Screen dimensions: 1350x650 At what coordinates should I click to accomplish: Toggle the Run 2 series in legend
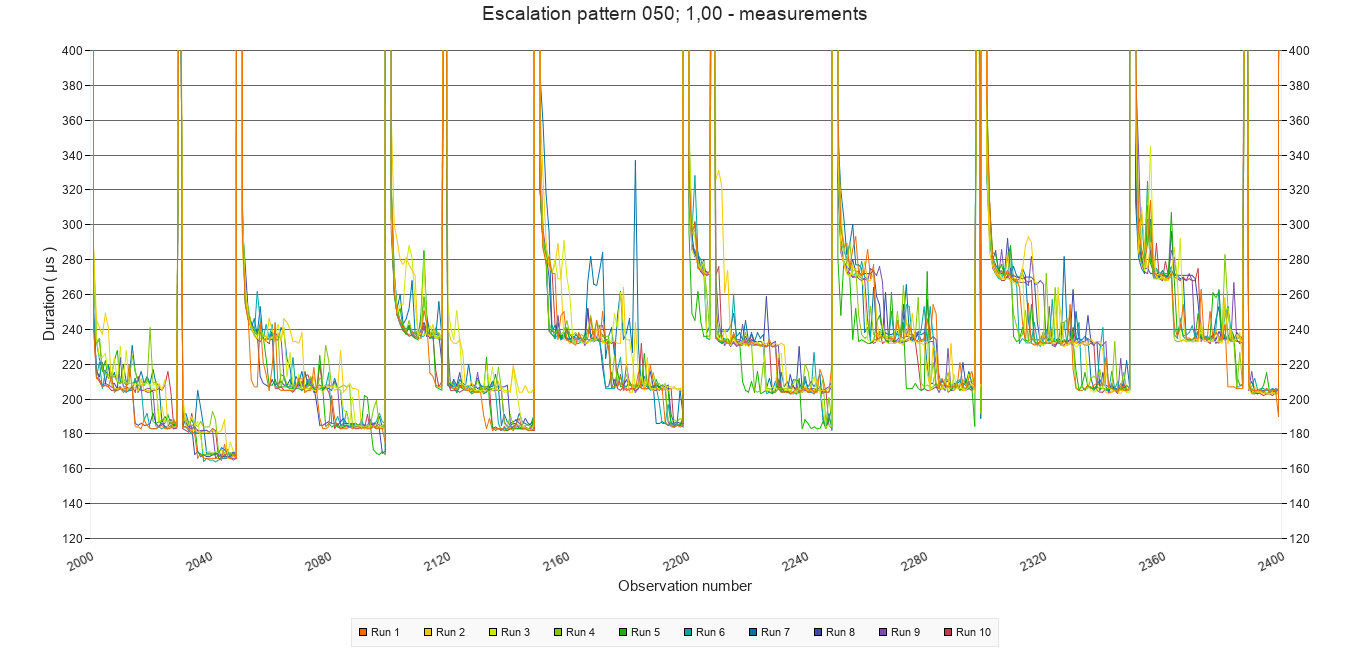[449, 632]
